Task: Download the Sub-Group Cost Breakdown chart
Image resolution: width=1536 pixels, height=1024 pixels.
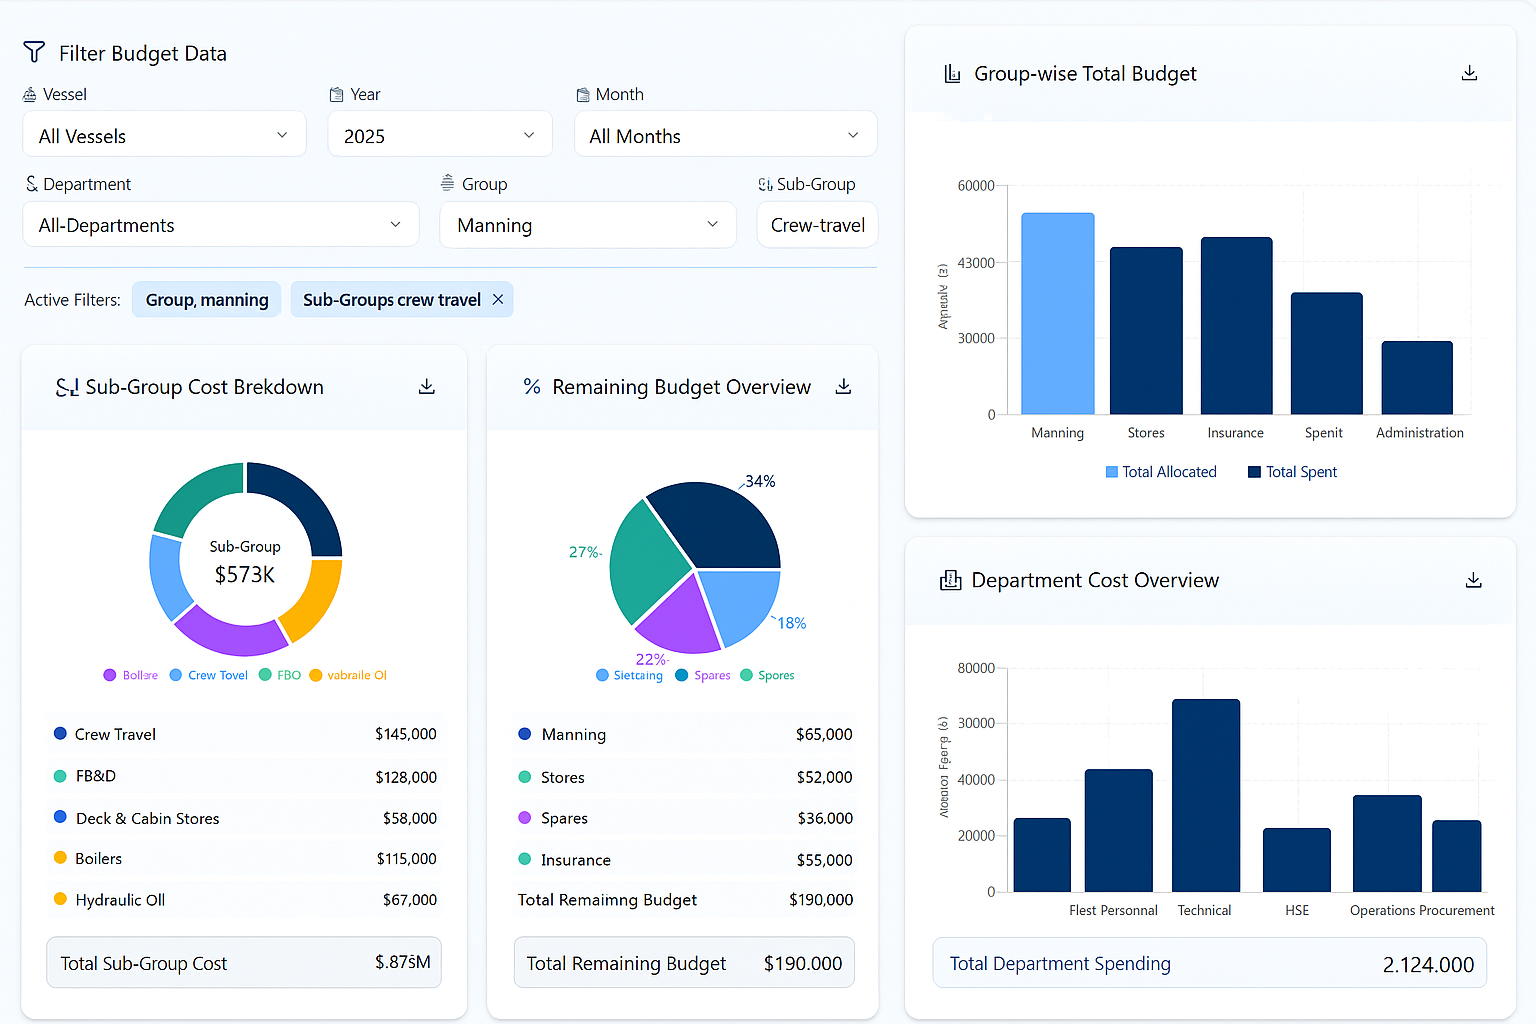Action: 427,387
